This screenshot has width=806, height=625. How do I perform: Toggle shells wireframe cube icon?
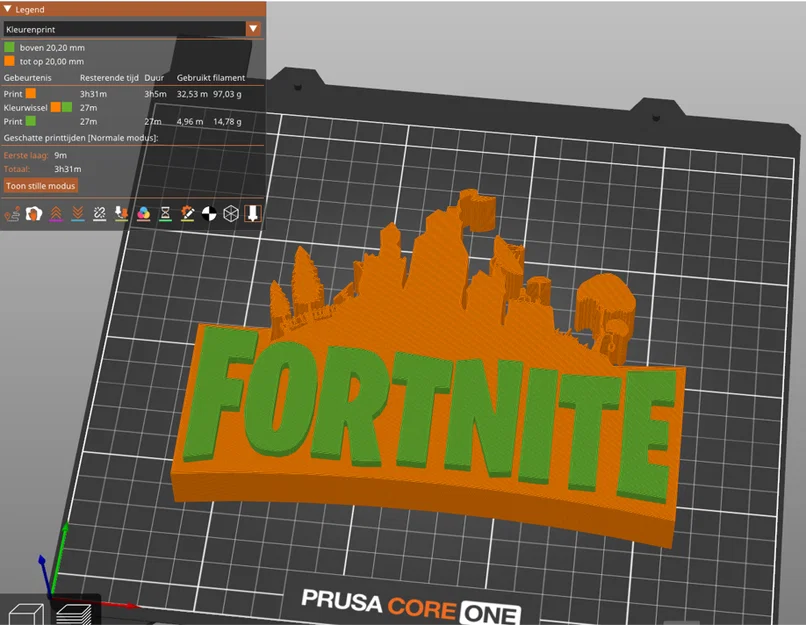coord(231,214)
